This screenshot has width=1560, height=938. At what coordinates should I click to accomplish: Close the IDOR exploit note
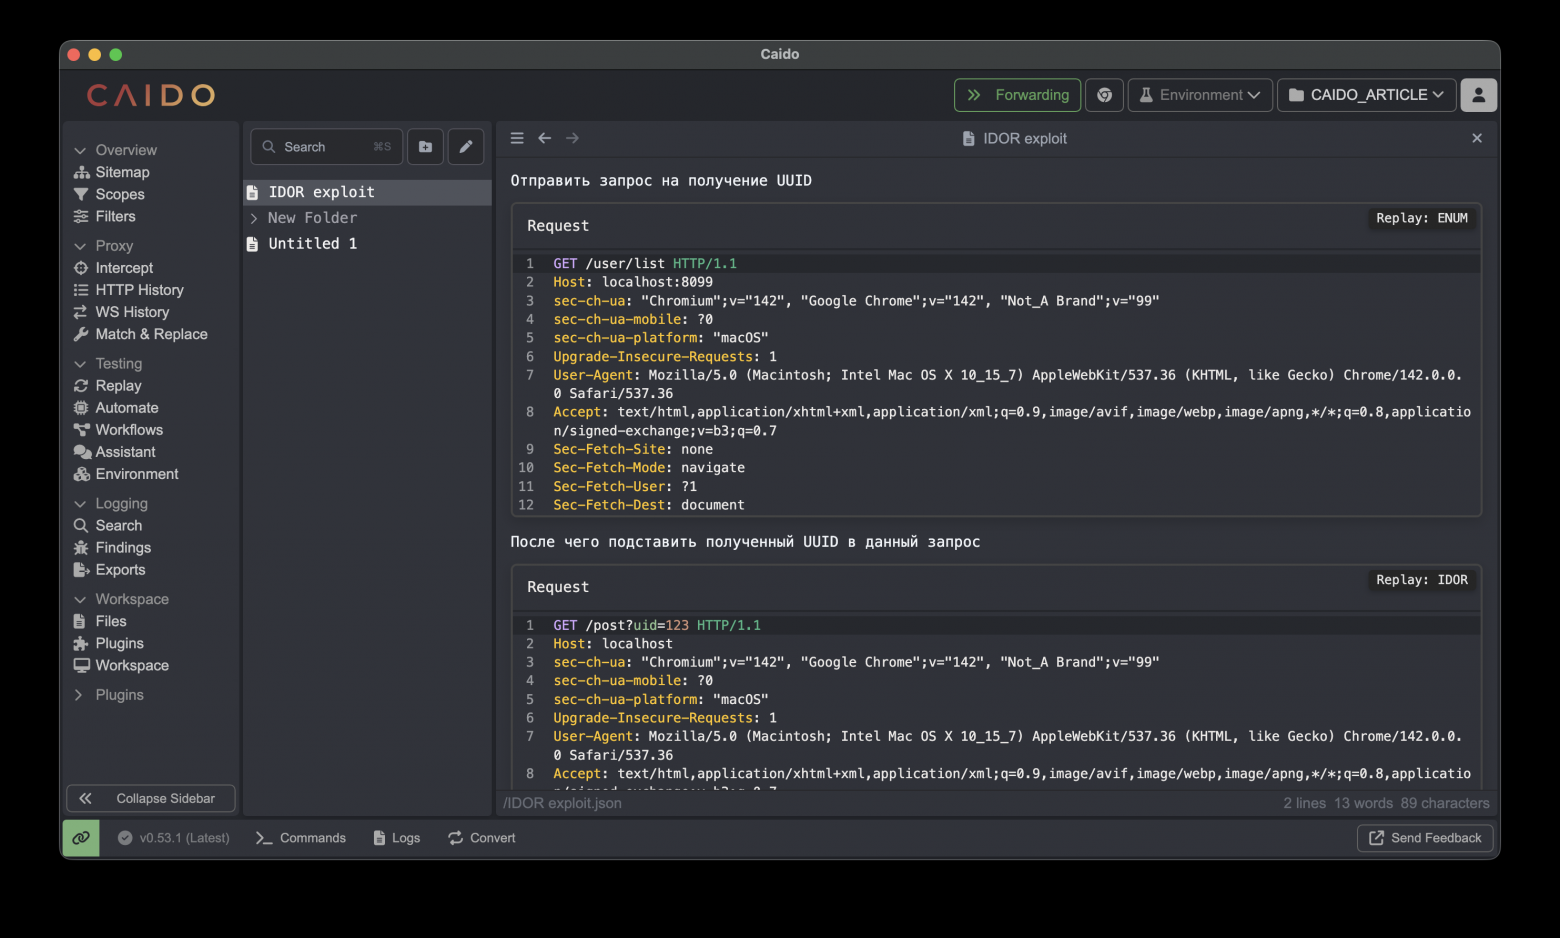1476,138
